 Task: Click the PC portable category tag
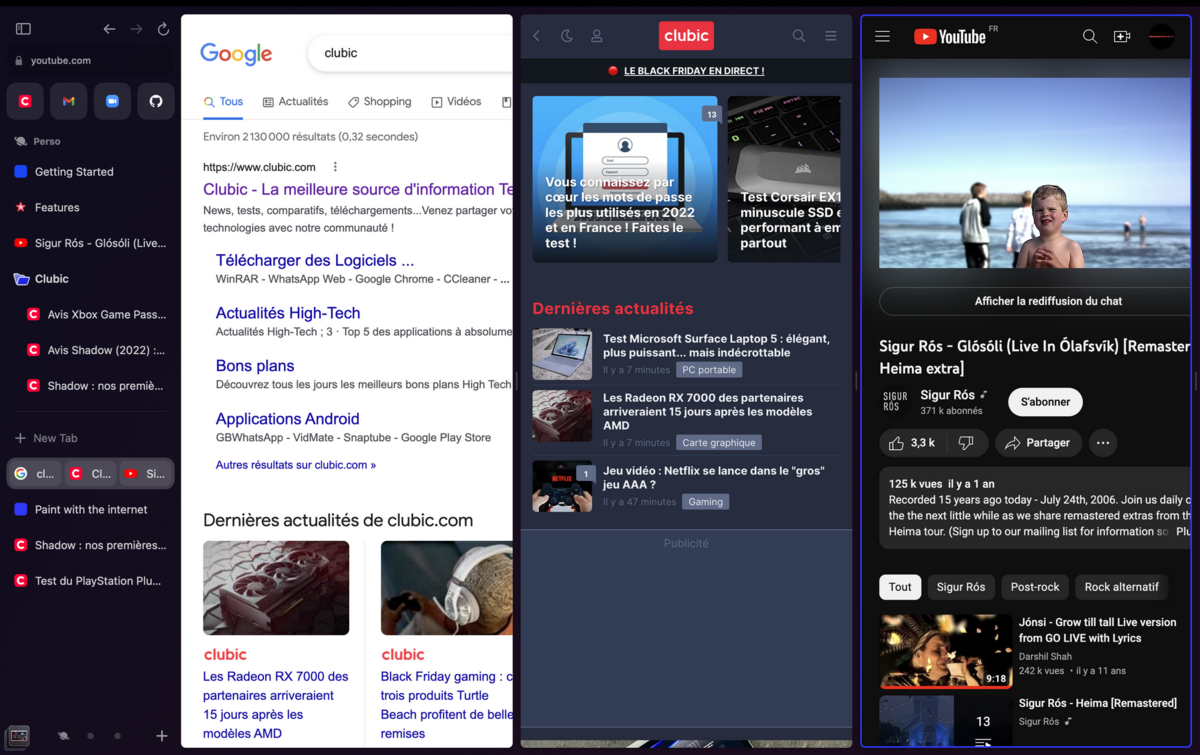(x=709, y=370)
